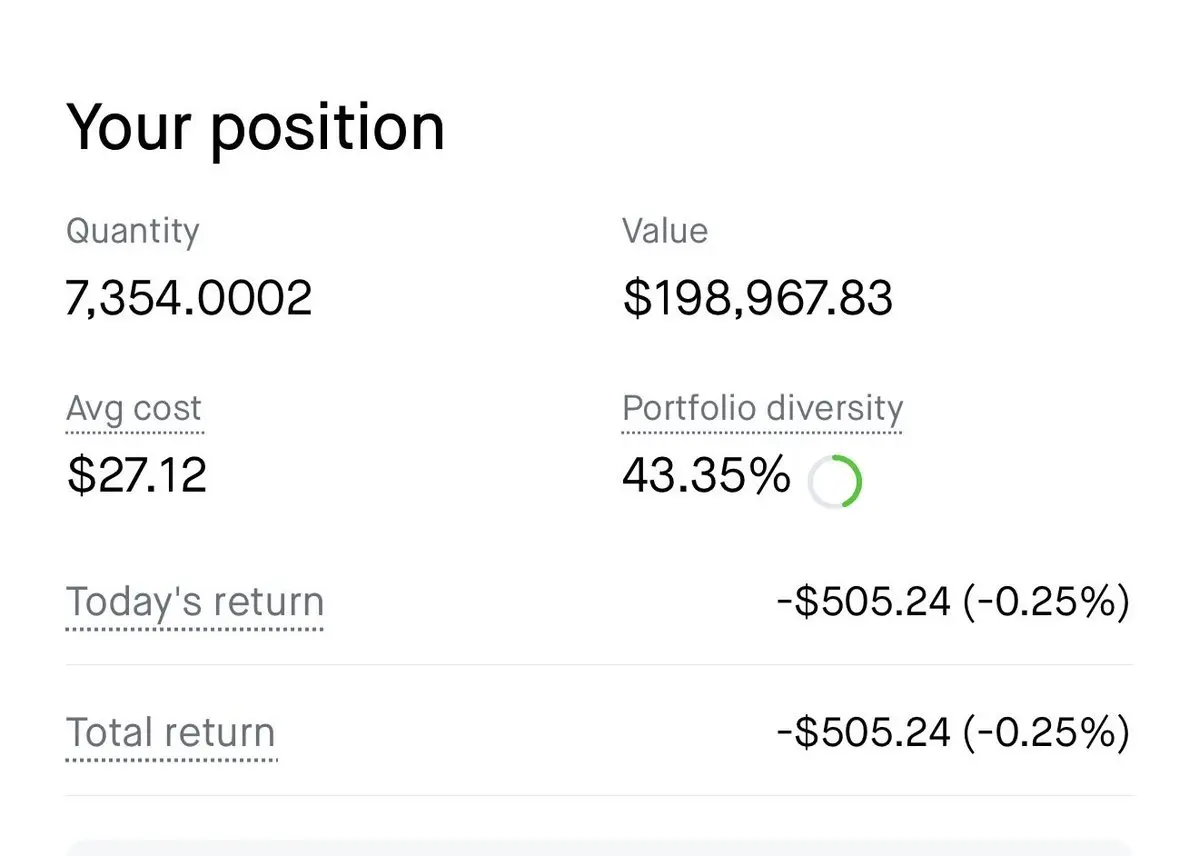Viewport: 1199px width, 856px height.
Task: Click the 43.35% diversity percentage
Action: (706, 476)
